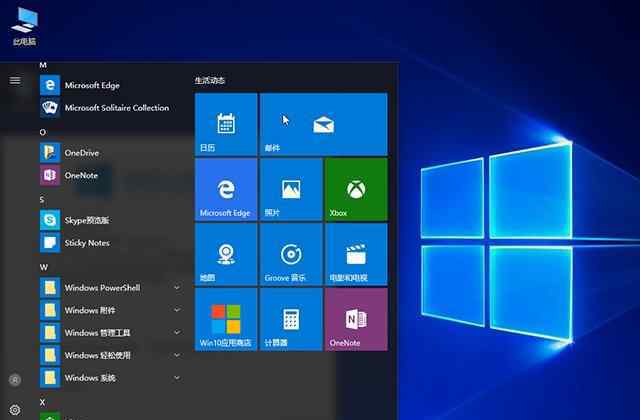Open the user account icon

[x=15, y=380]
